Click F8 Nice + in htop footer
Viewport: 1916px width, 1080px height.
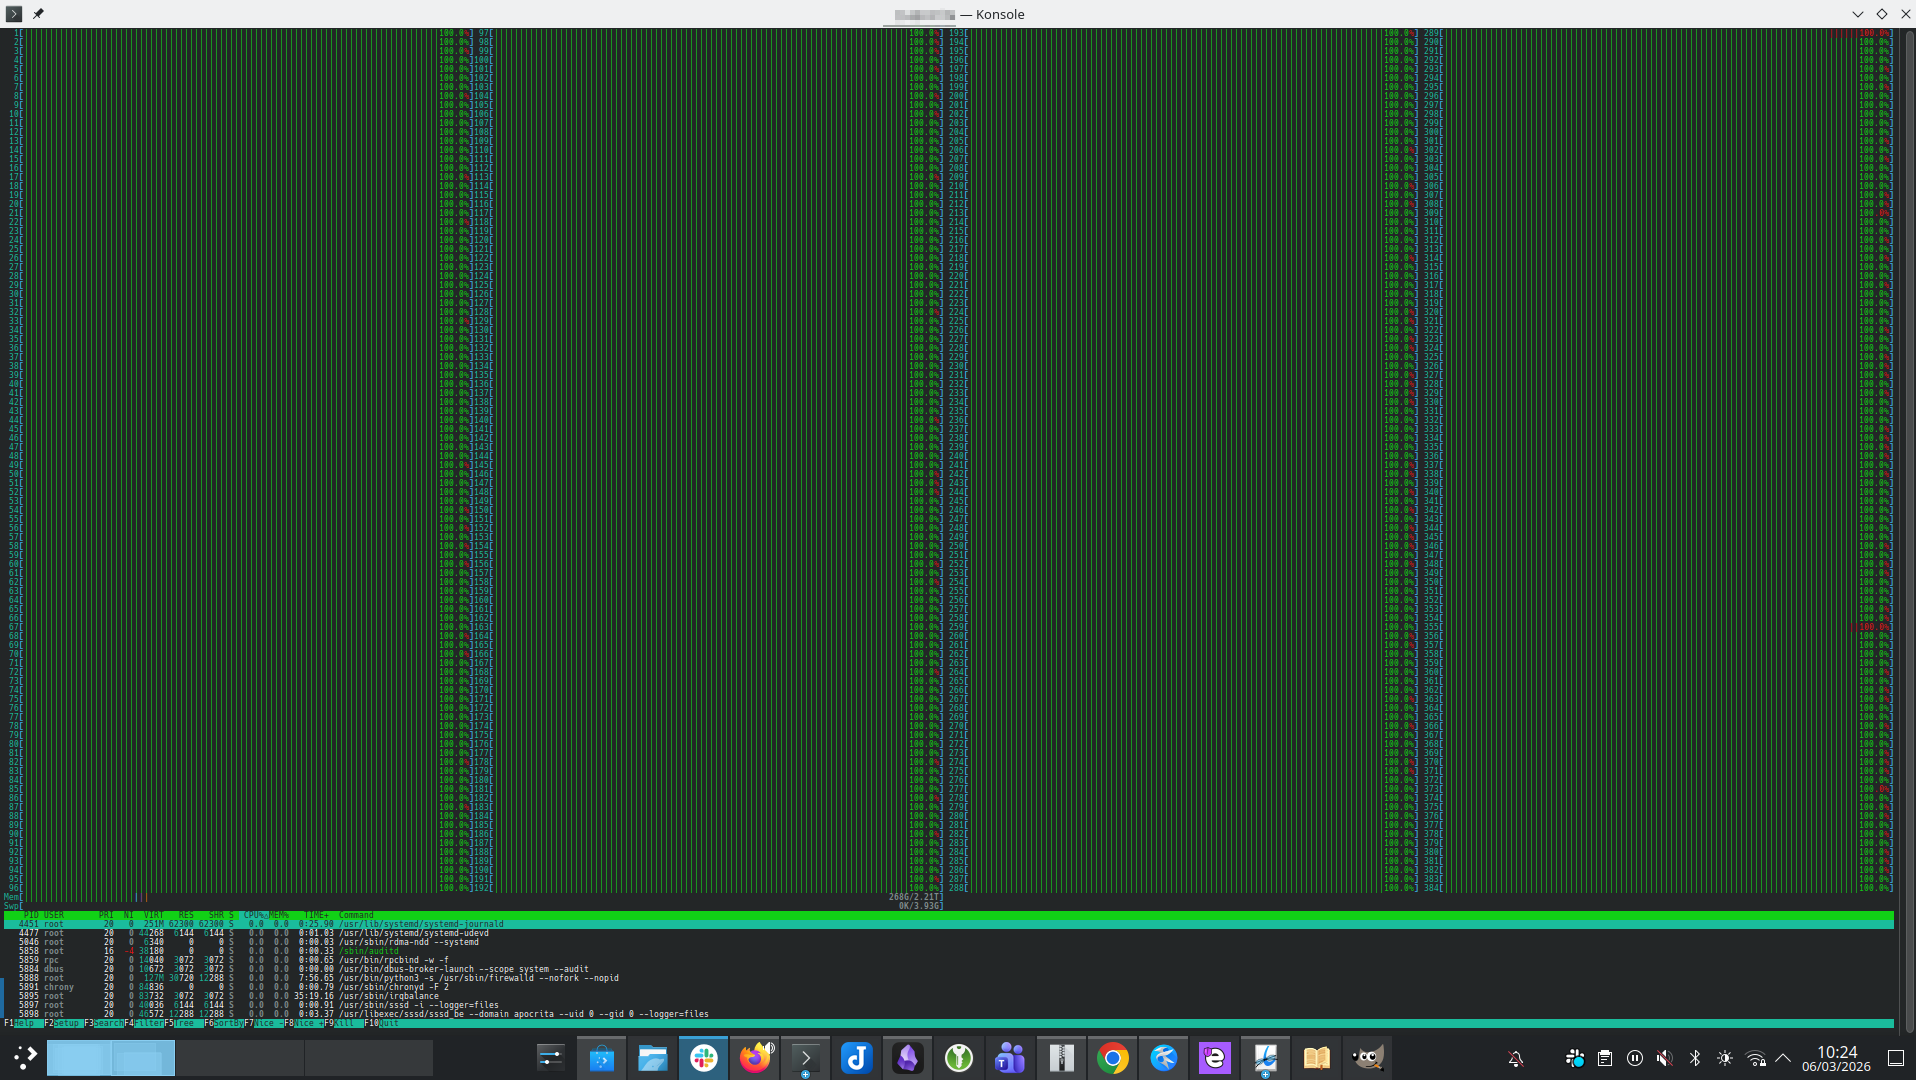pos(304,1024)
